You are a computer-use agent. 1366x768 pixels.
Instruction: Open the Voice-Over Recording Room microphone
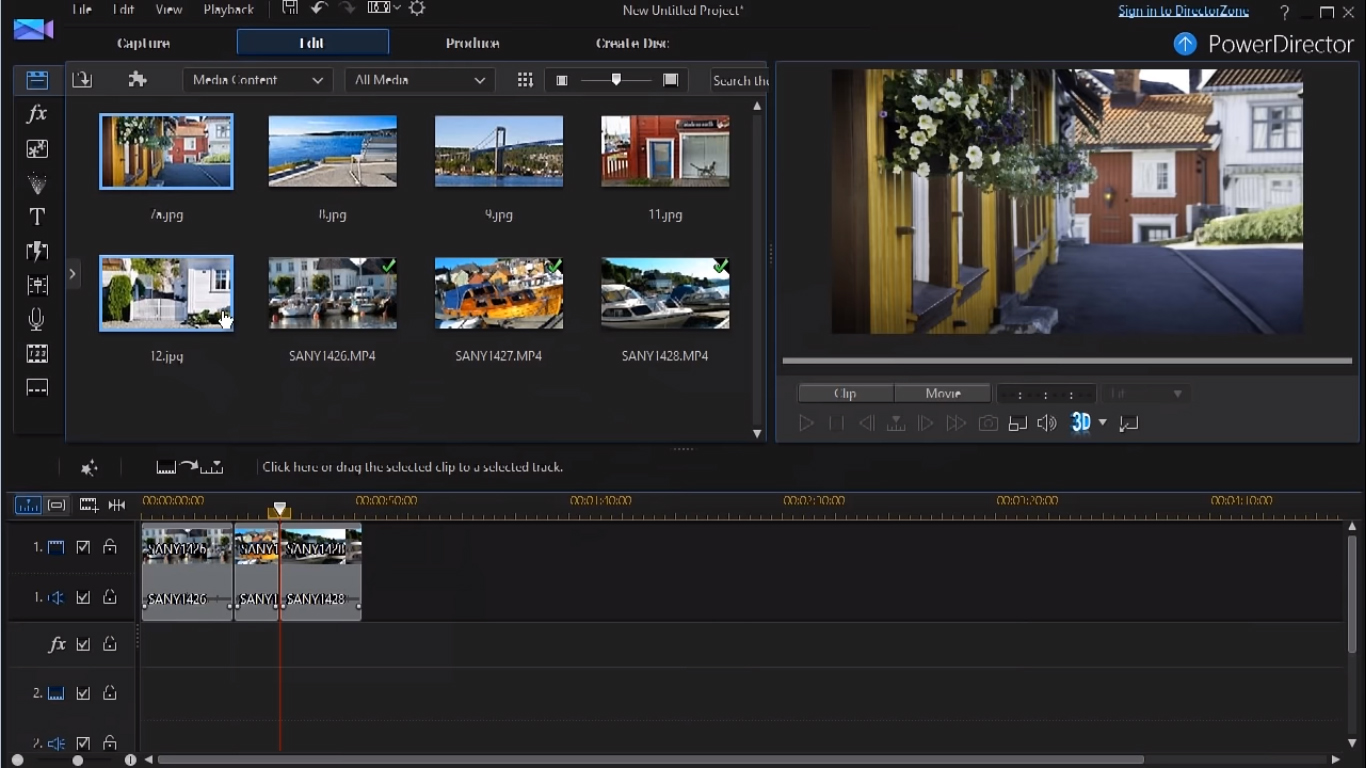37,319
